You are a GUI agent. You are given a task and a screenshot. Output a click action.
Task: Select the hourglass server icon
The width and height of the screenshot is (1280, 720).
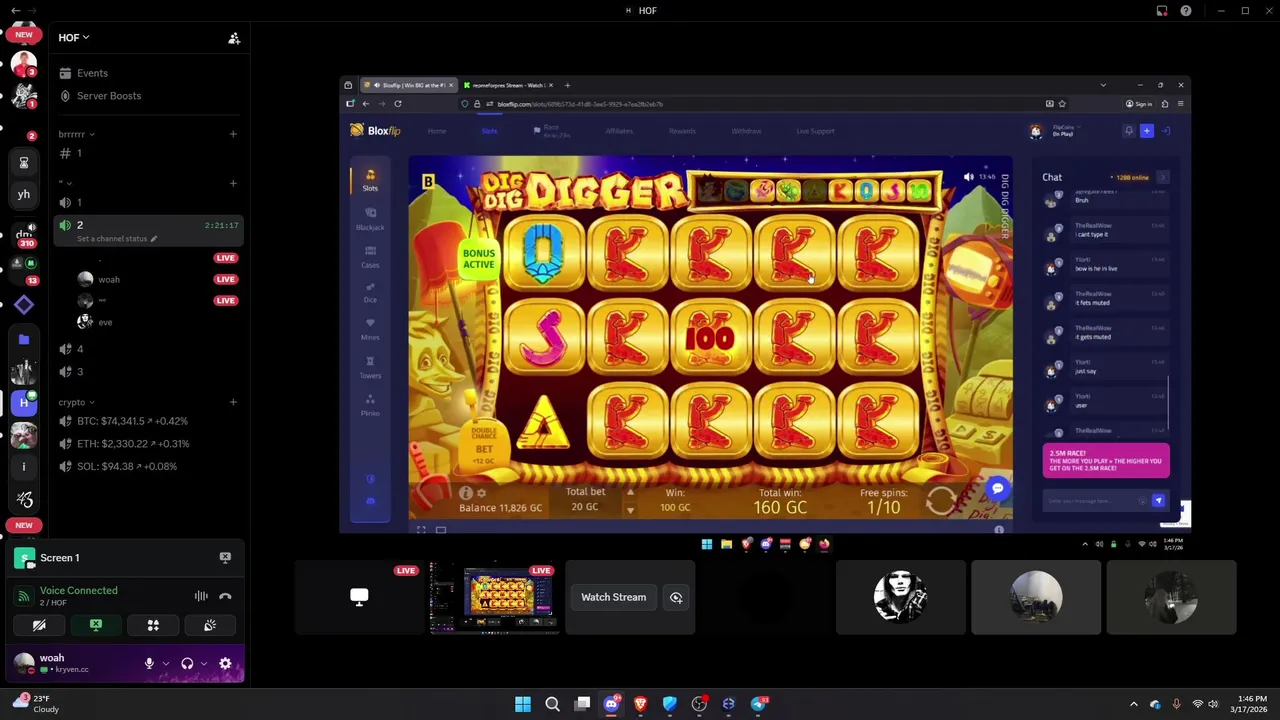(x=24, y=163)
